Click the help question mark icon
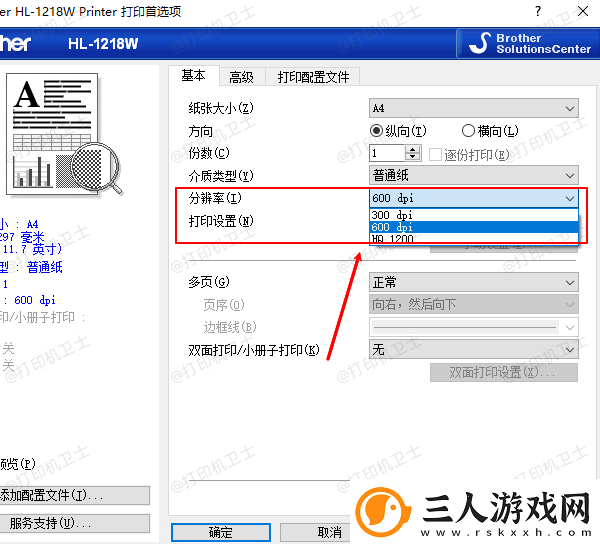600x544 pixels. click(538, 11)
